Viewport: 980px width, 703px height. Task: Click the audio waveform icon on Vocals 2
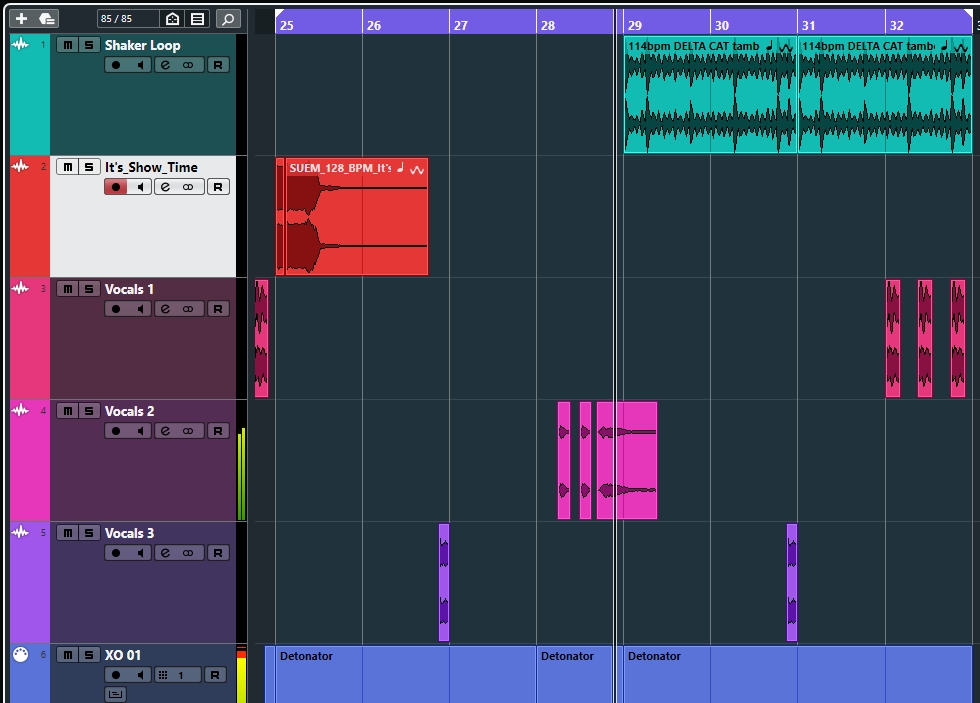(x=20, y=410)
